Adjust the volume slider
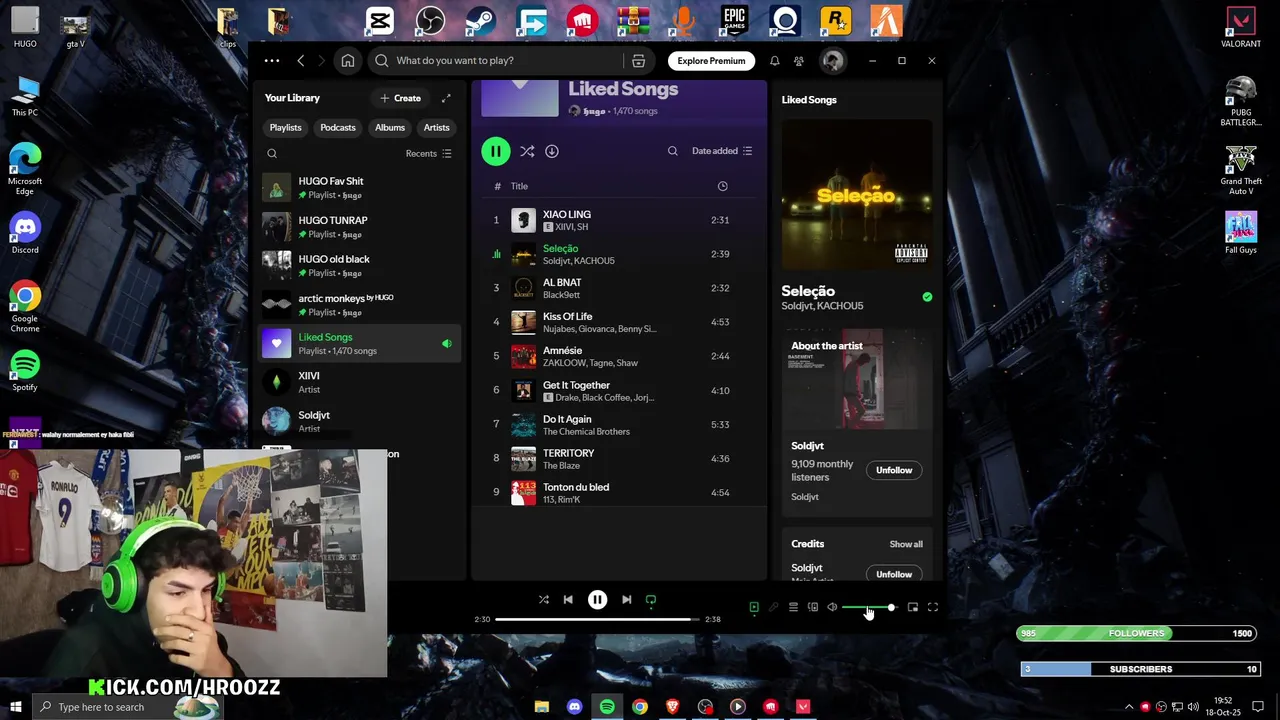Screen dimensions: 1280x720 click(869, 607)
